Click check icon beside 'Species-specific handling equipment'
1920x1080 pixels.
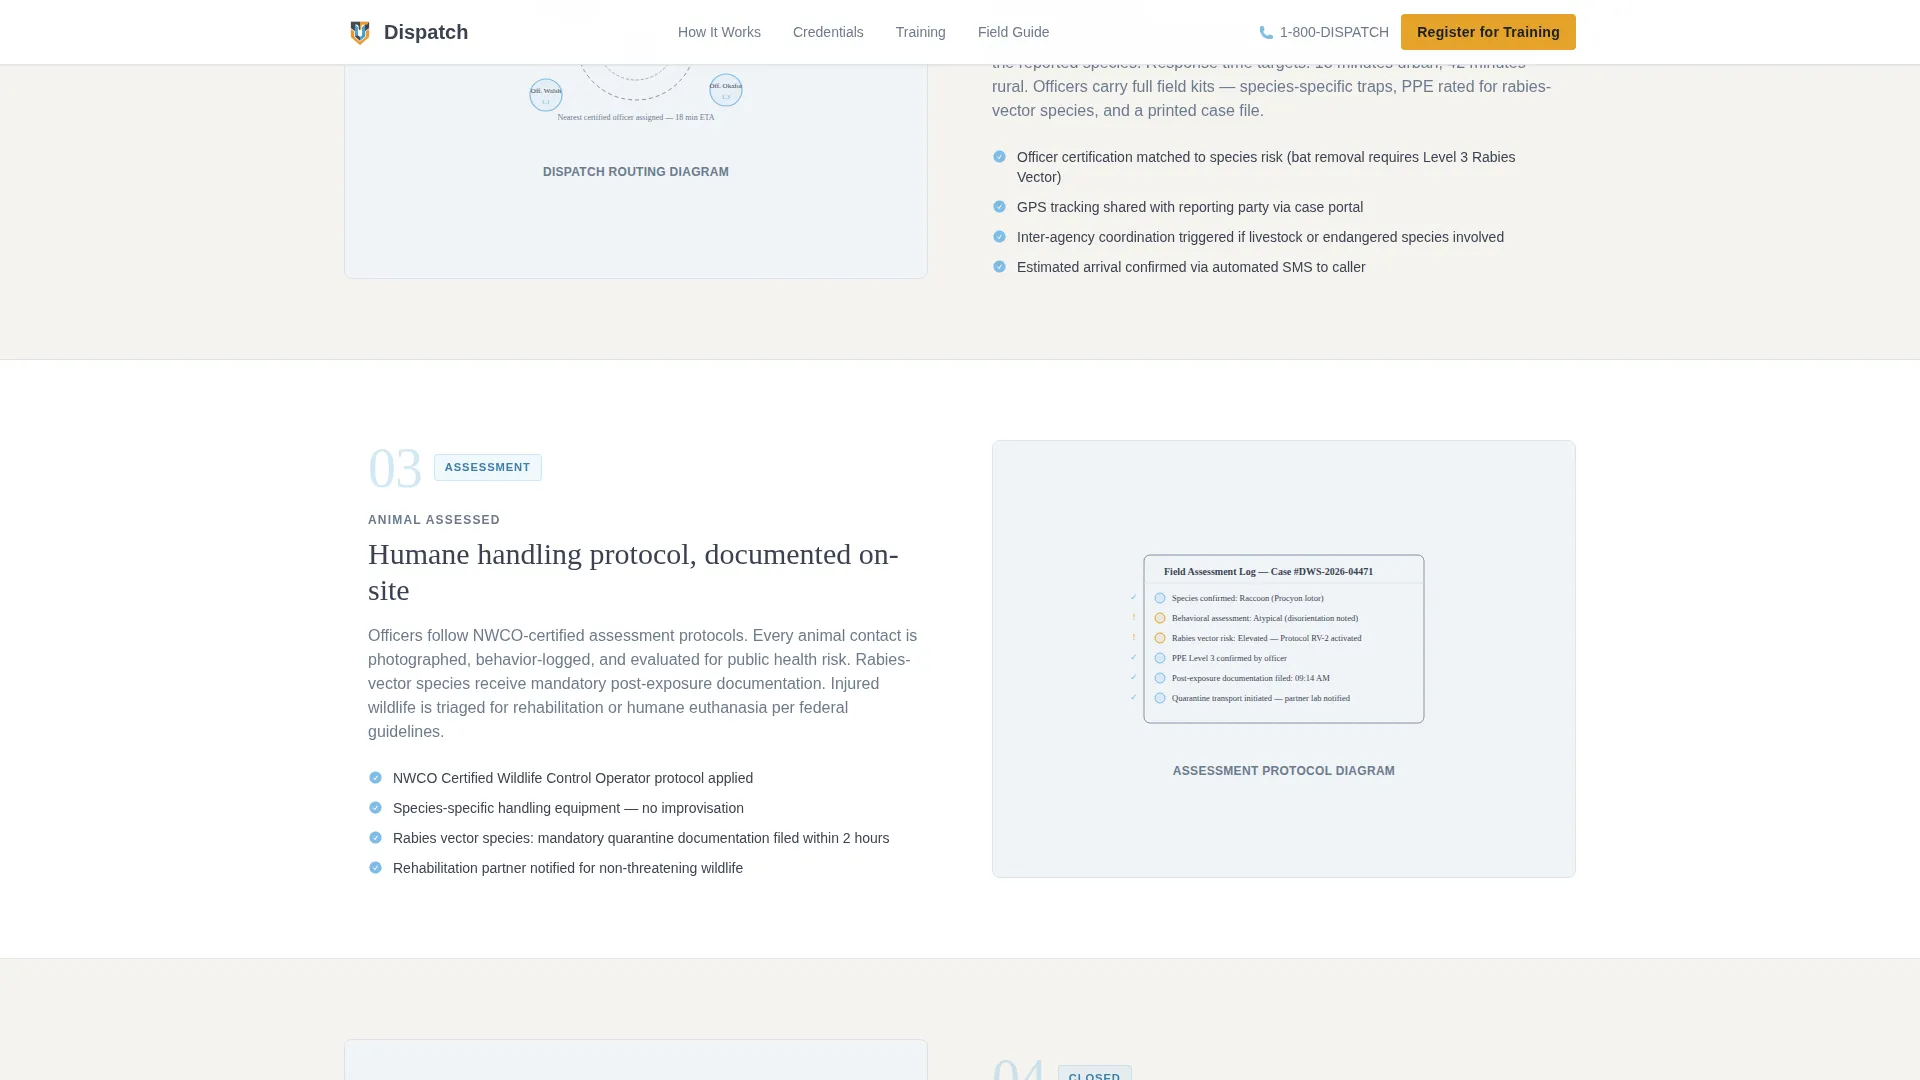(x=375, y=808)
